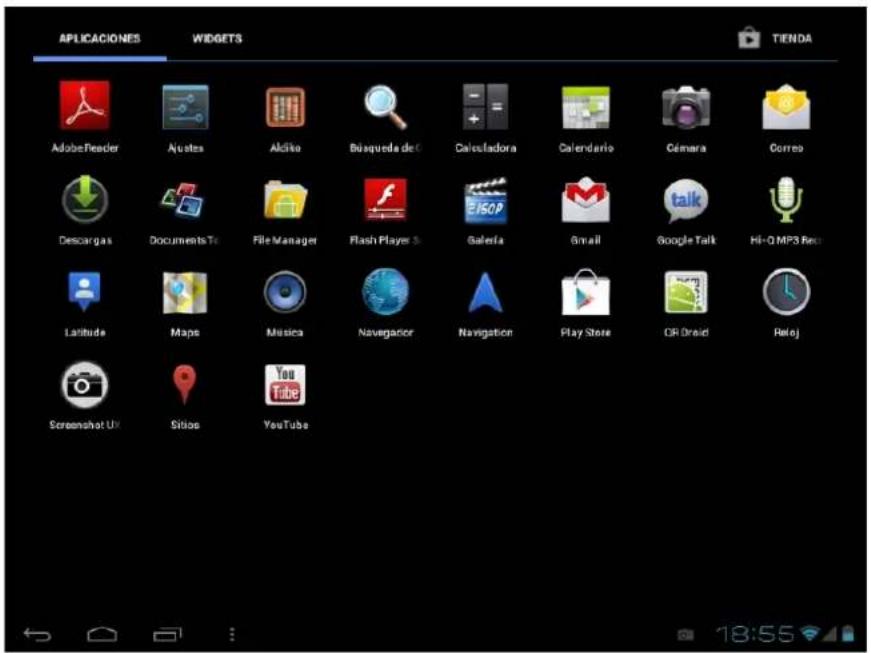
Task: Open the Tienda store link
Action: point(775,38)
